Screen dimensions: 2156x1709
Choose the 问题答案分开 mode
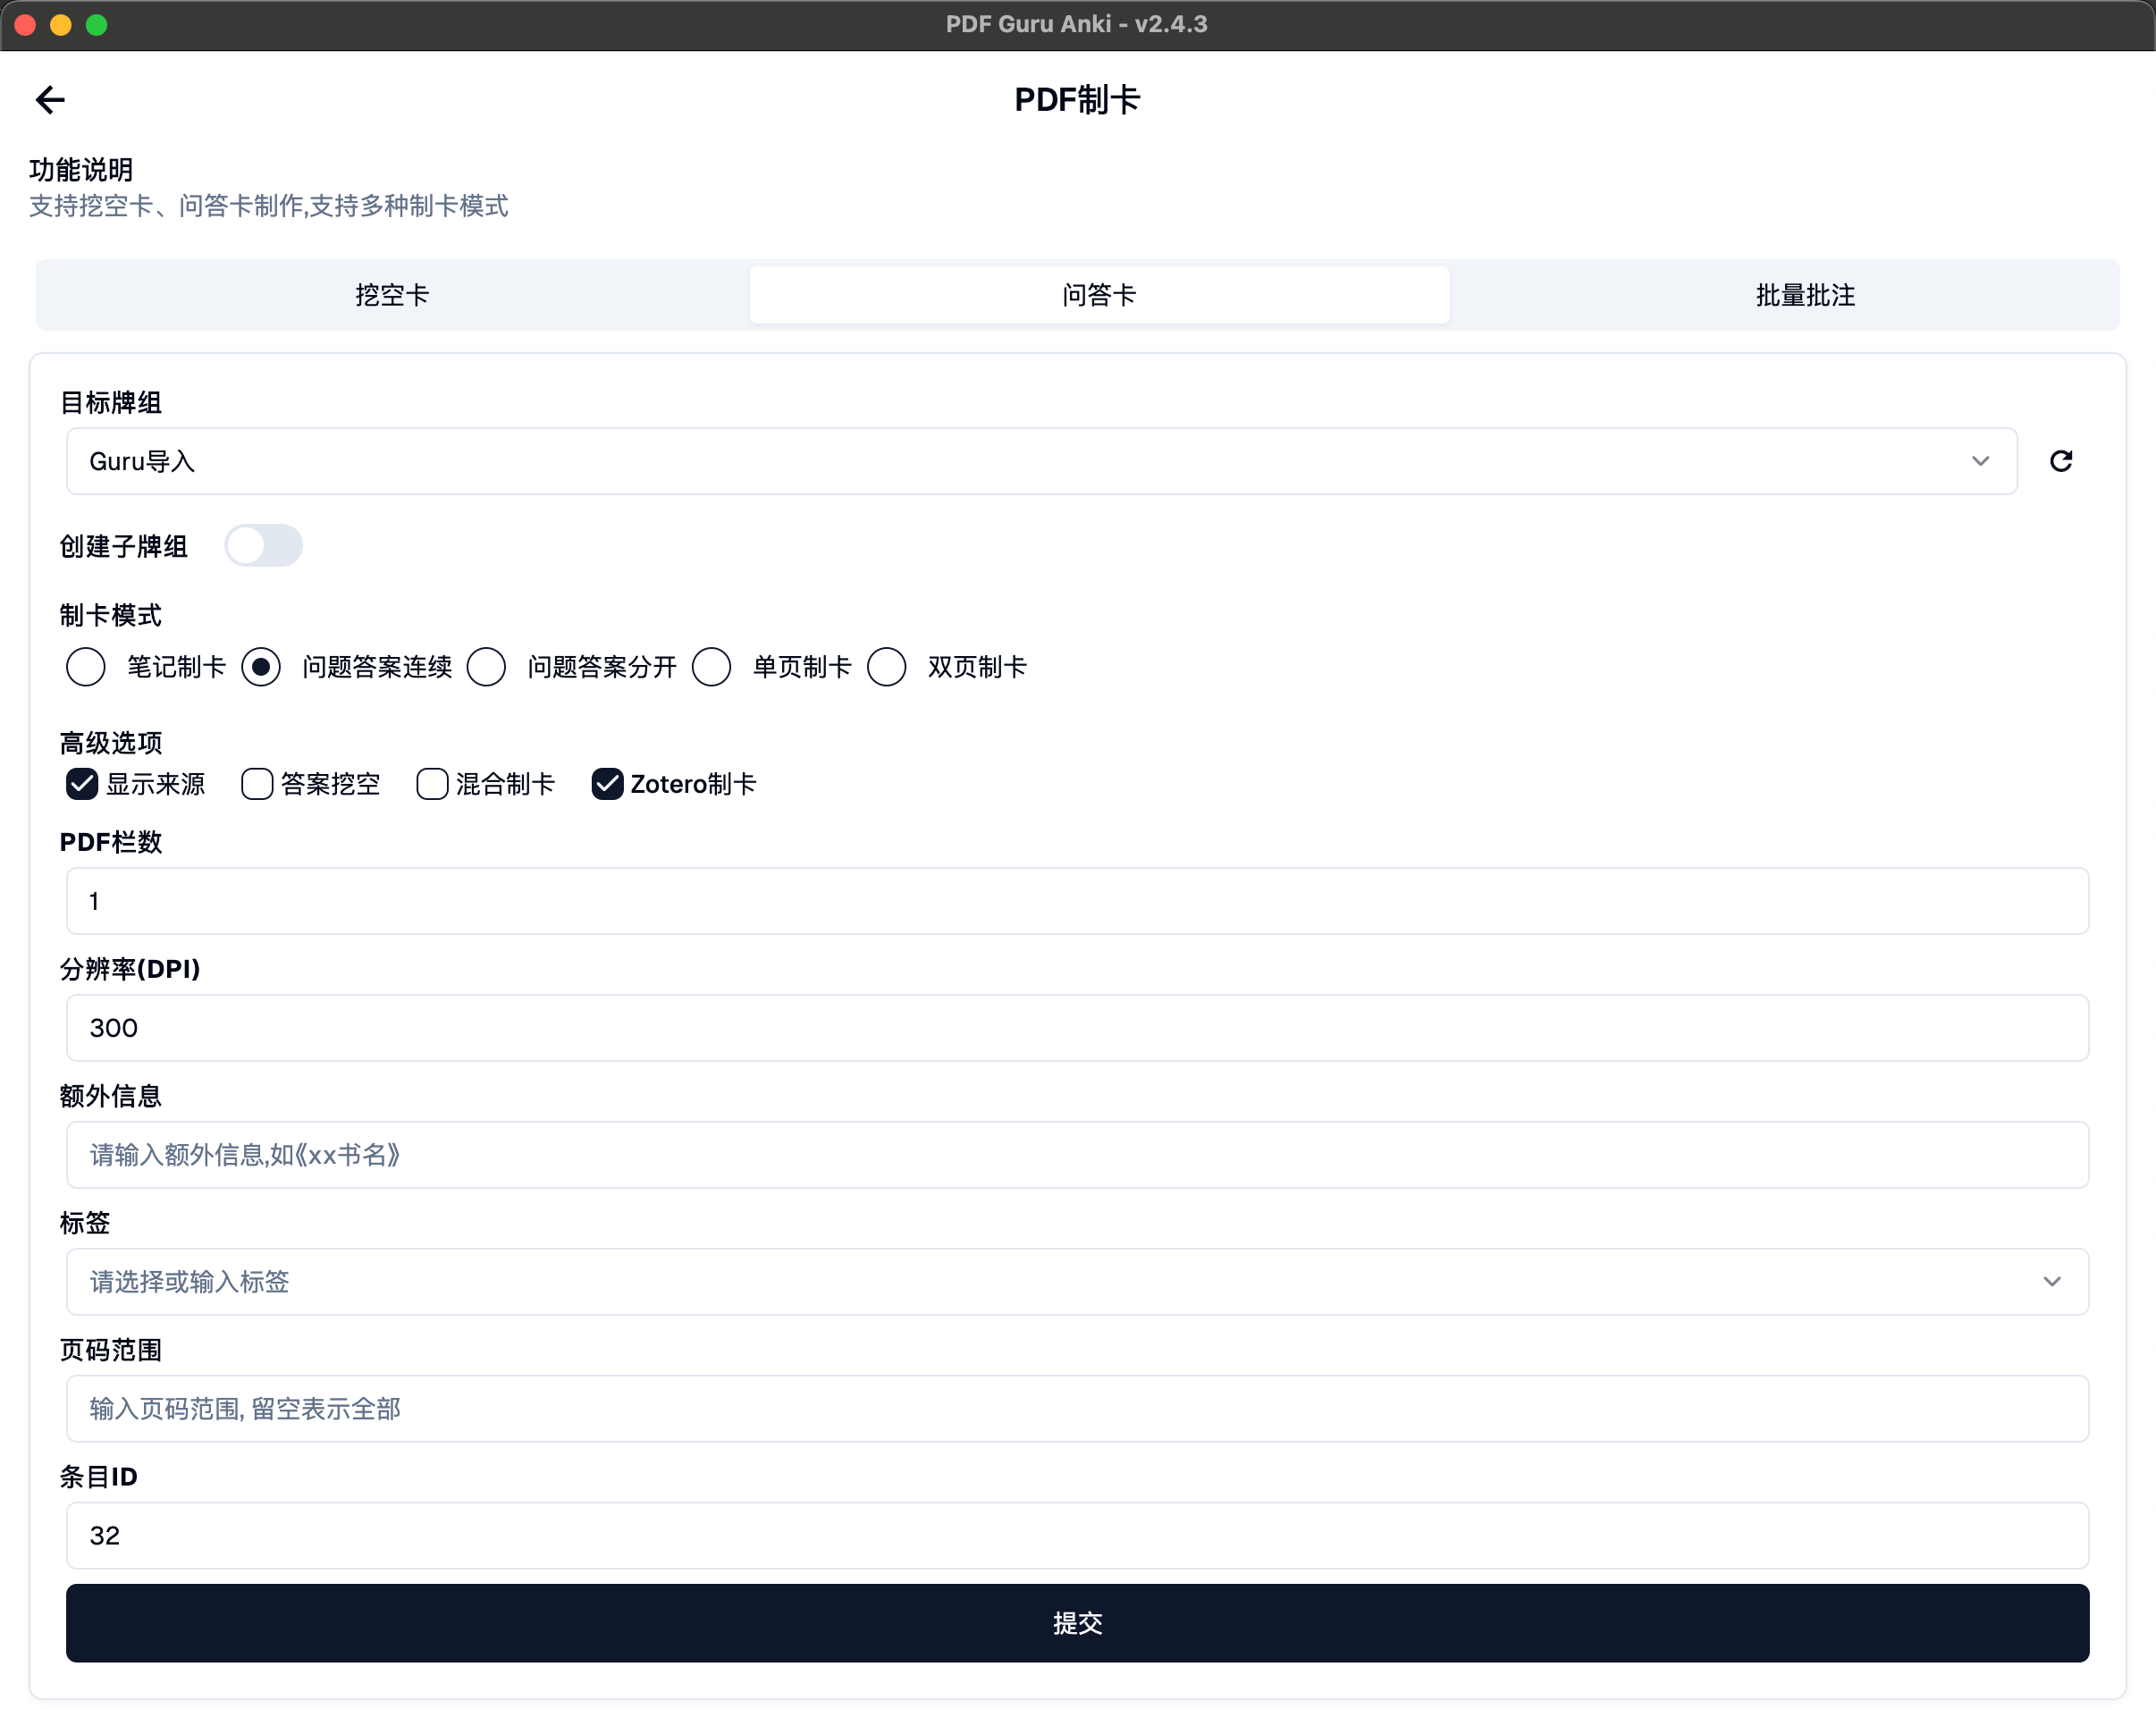(487, 667)
